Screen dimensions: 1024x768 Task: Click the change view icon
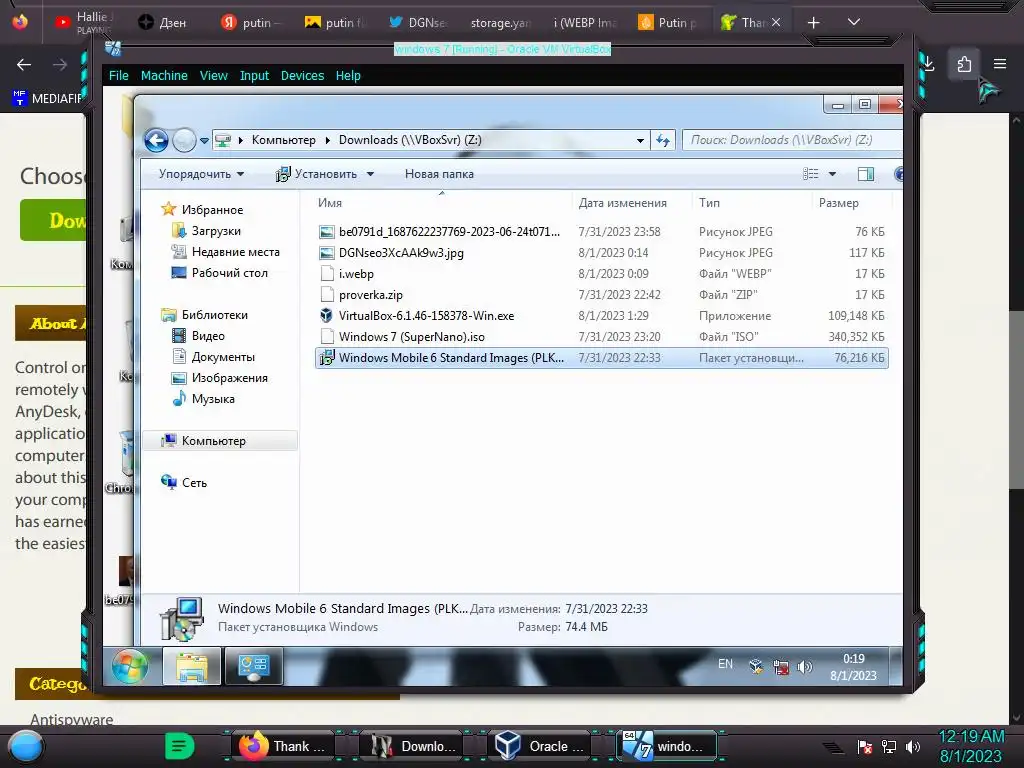[810, 174]
